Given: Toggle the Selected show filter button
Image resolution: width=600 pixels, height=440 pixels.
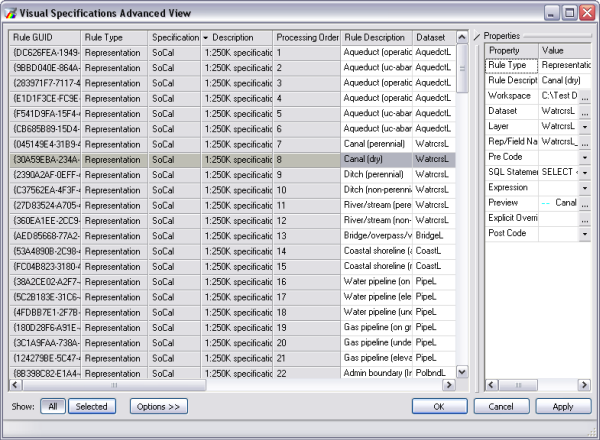Looking at the screenshot, I should tap(92, 406).
